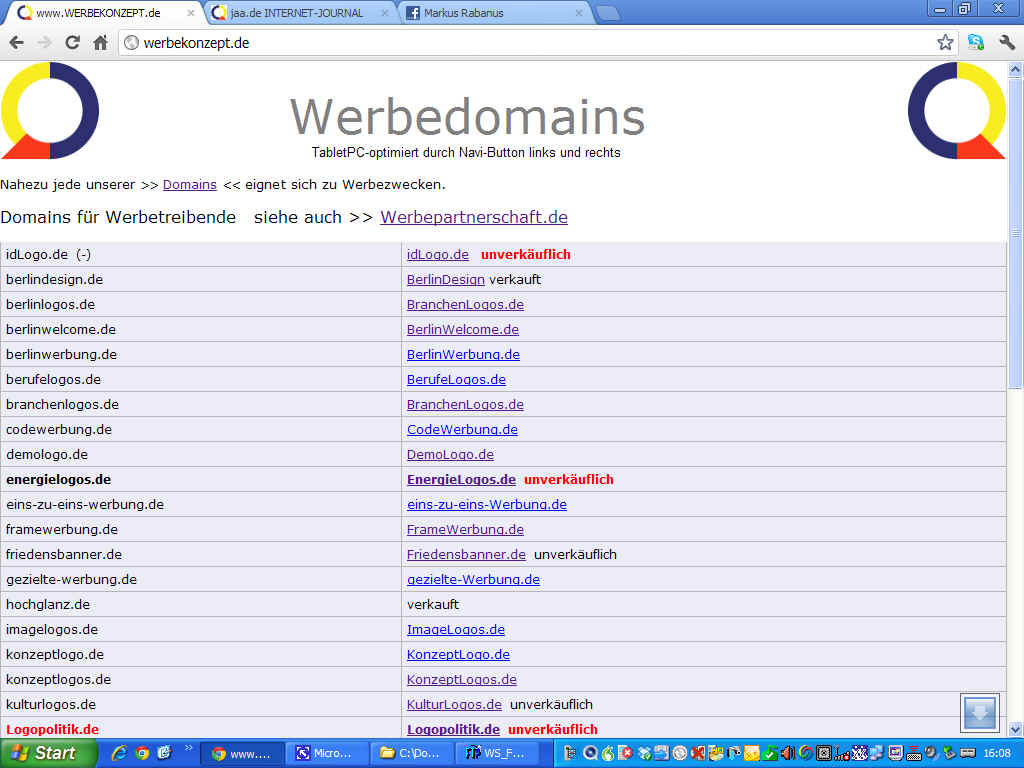Click the address bar showing werbekonzept.de

530,43
